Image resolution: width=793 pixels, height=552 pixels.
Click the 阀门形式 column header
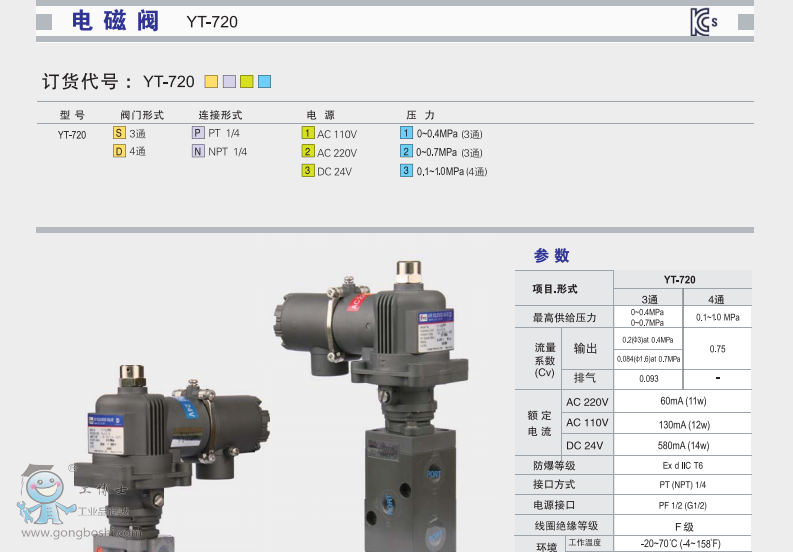[142, 115]
